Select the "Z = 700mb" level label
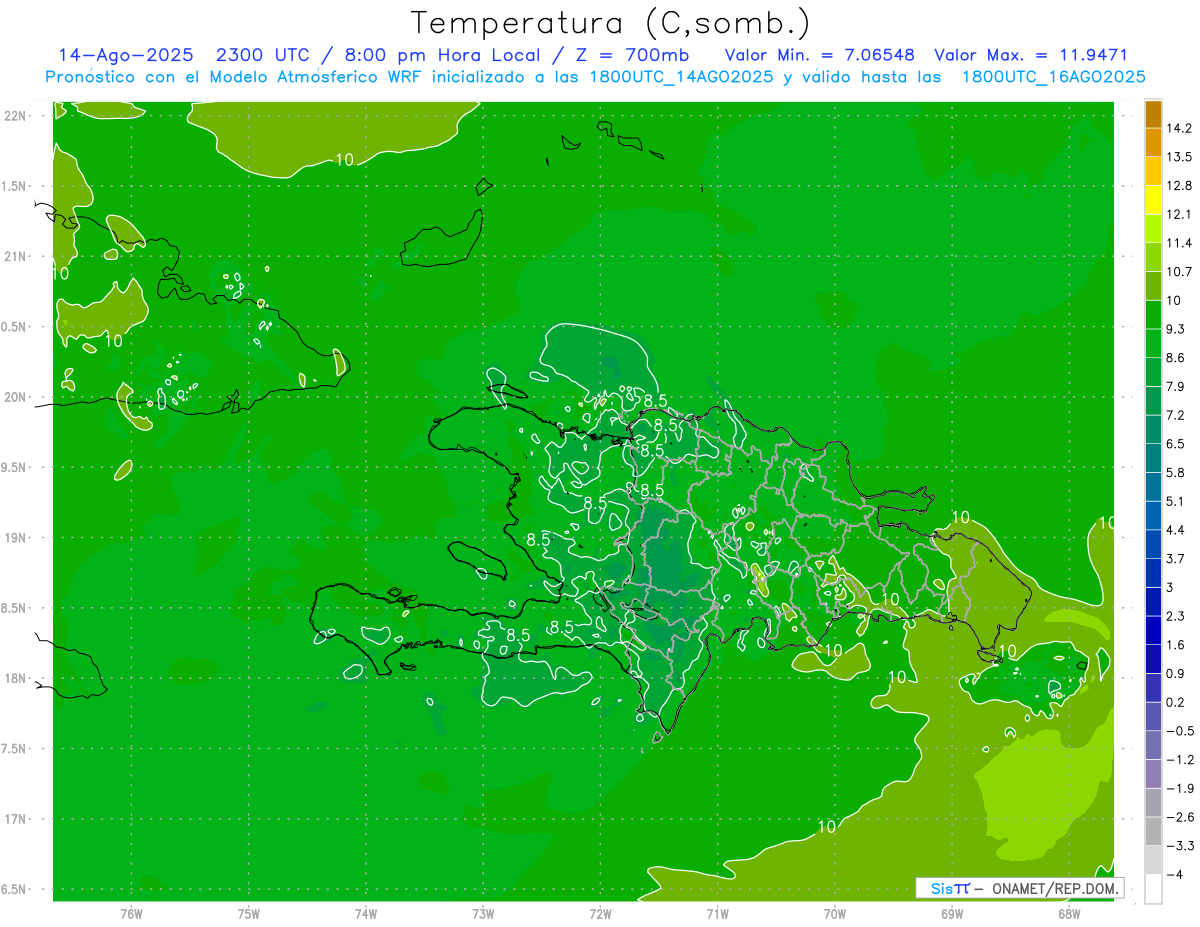The height and width of the screenshot is (927, 1200). point(632,55)
